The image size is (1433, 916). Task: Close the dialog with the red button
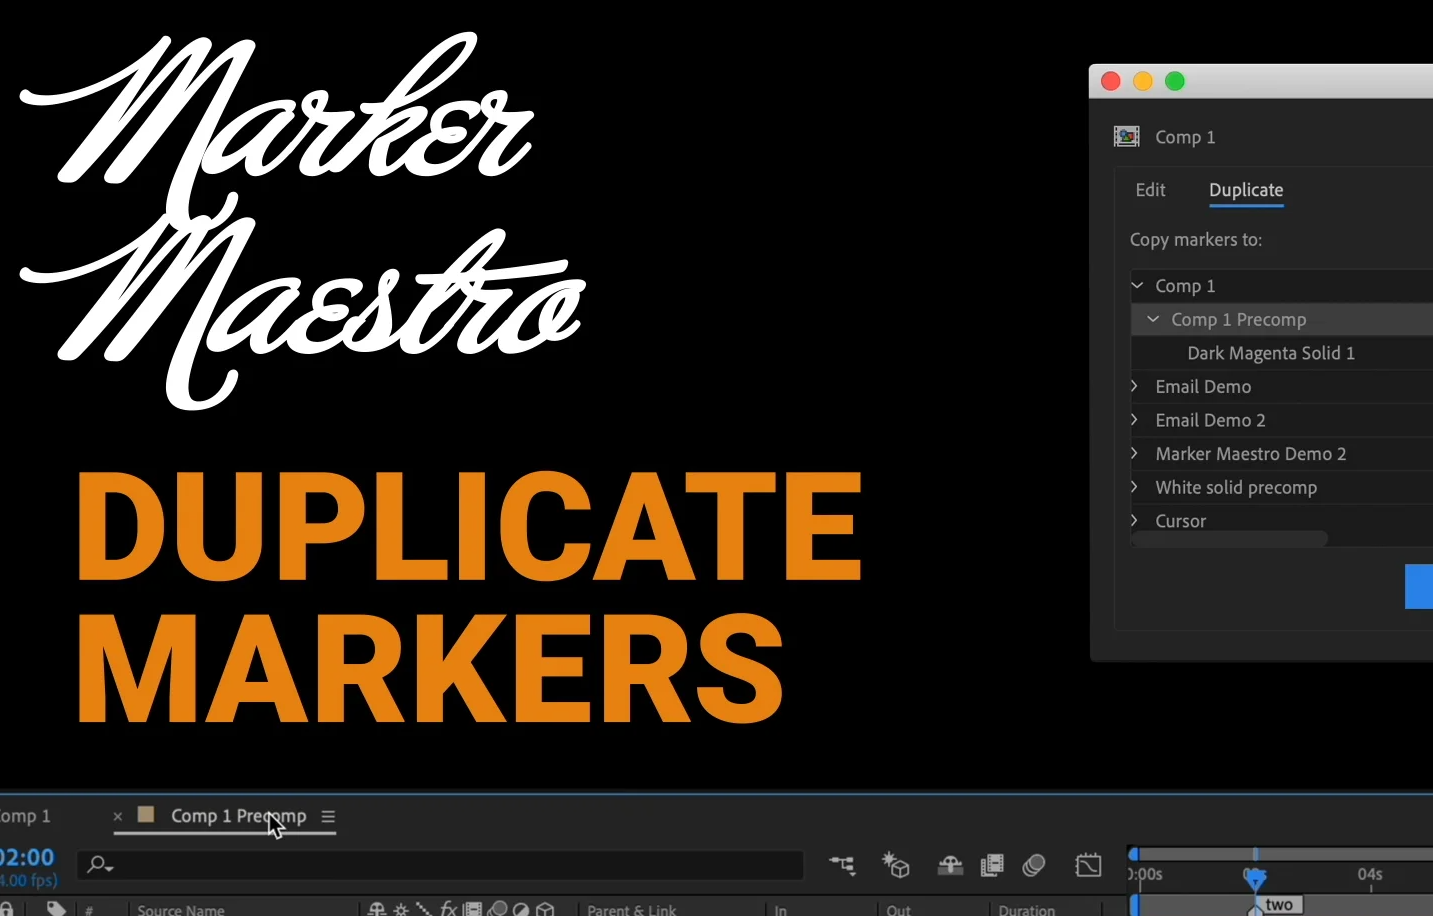[1111, 81]
